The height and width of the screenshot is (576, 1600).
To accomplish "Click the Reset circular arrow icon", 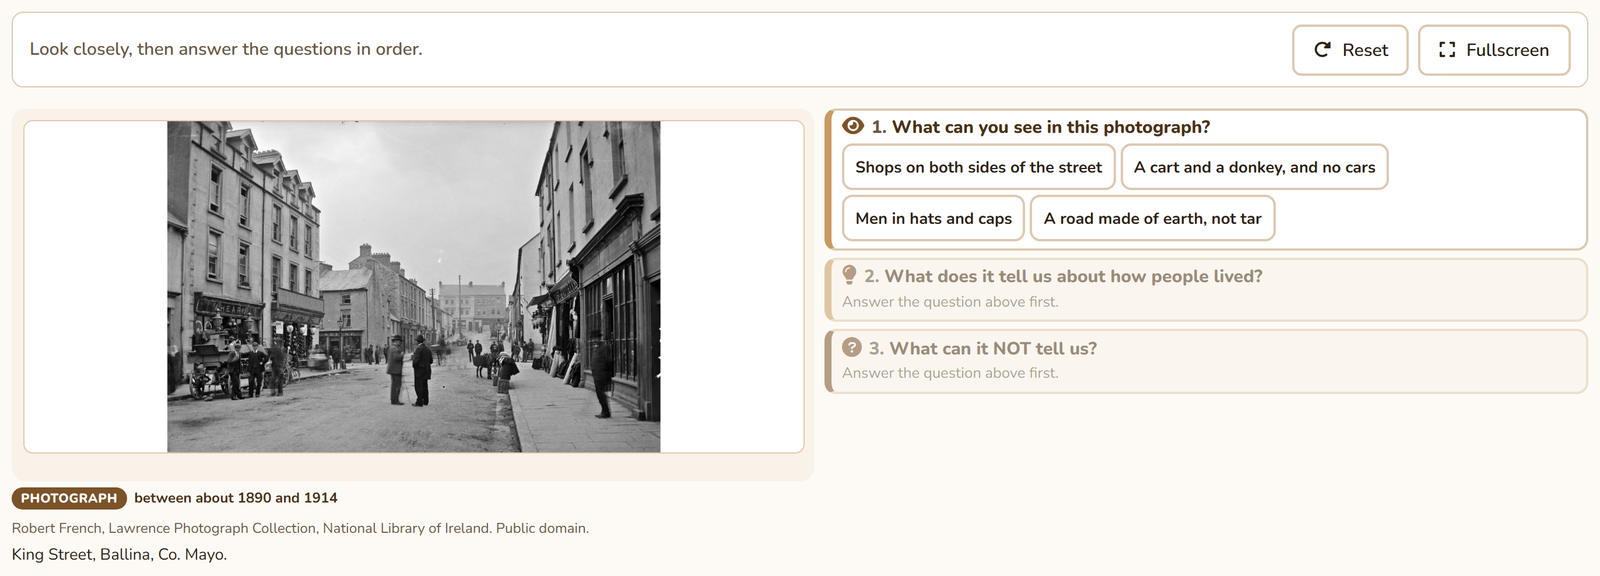I will click(1322, 50).
